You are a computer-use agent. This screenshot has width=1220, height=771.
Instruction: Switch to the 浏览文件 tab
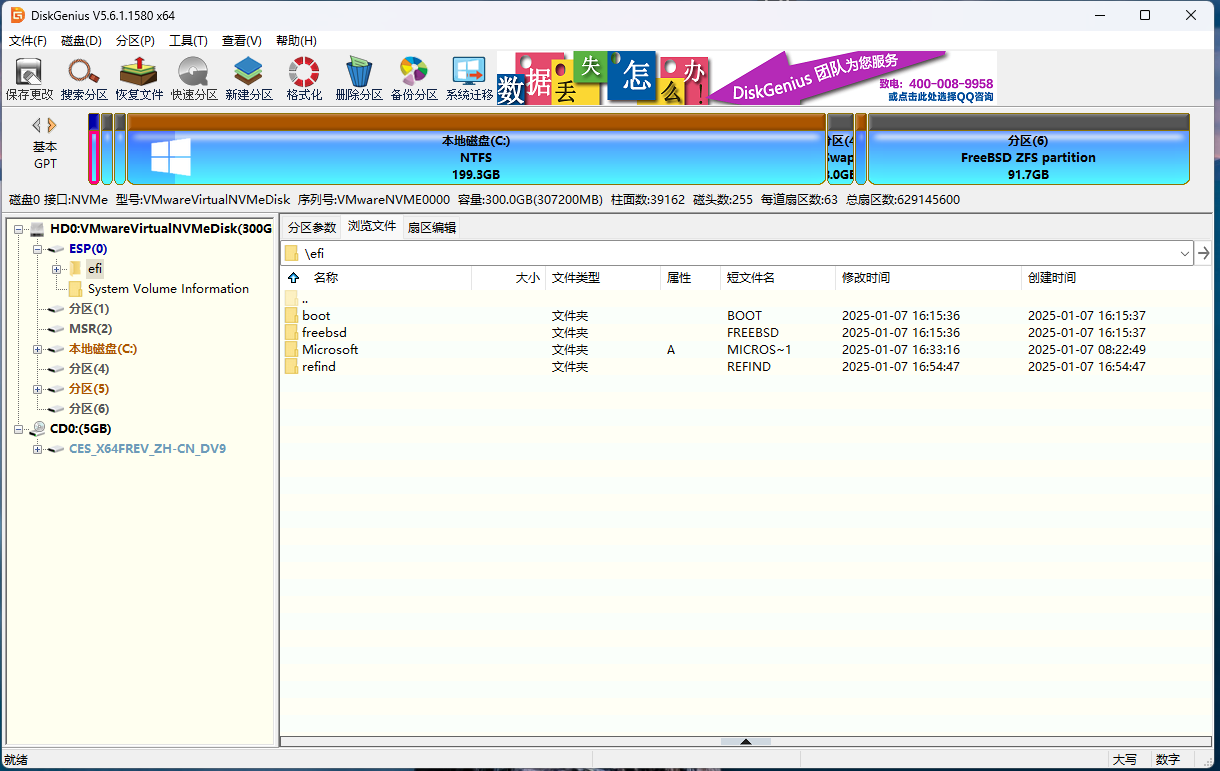tap(372, 226)
